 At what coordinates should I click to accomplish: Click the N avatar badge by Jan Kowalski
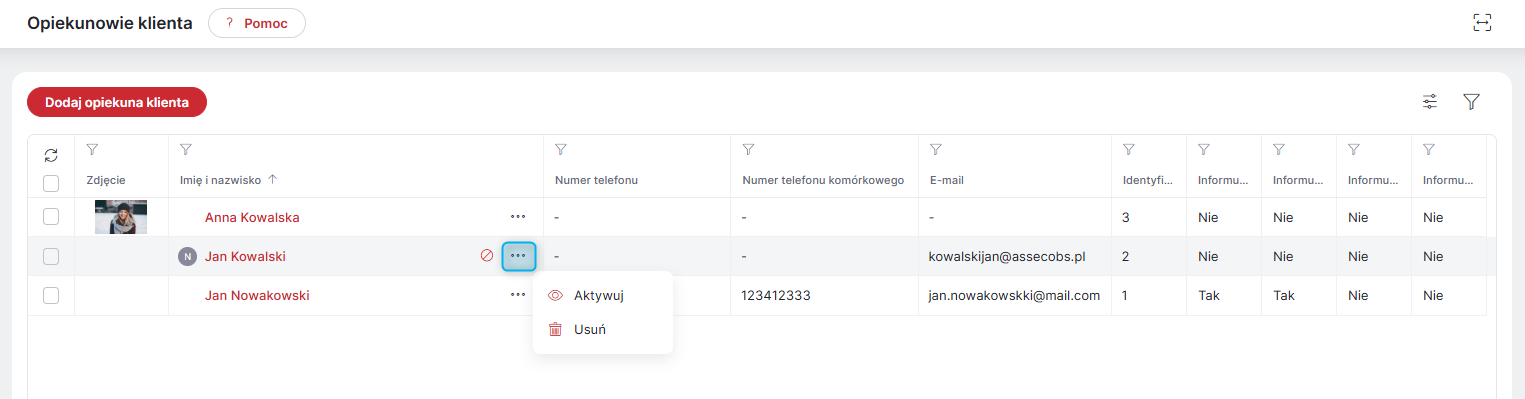(x=187, y=256)
